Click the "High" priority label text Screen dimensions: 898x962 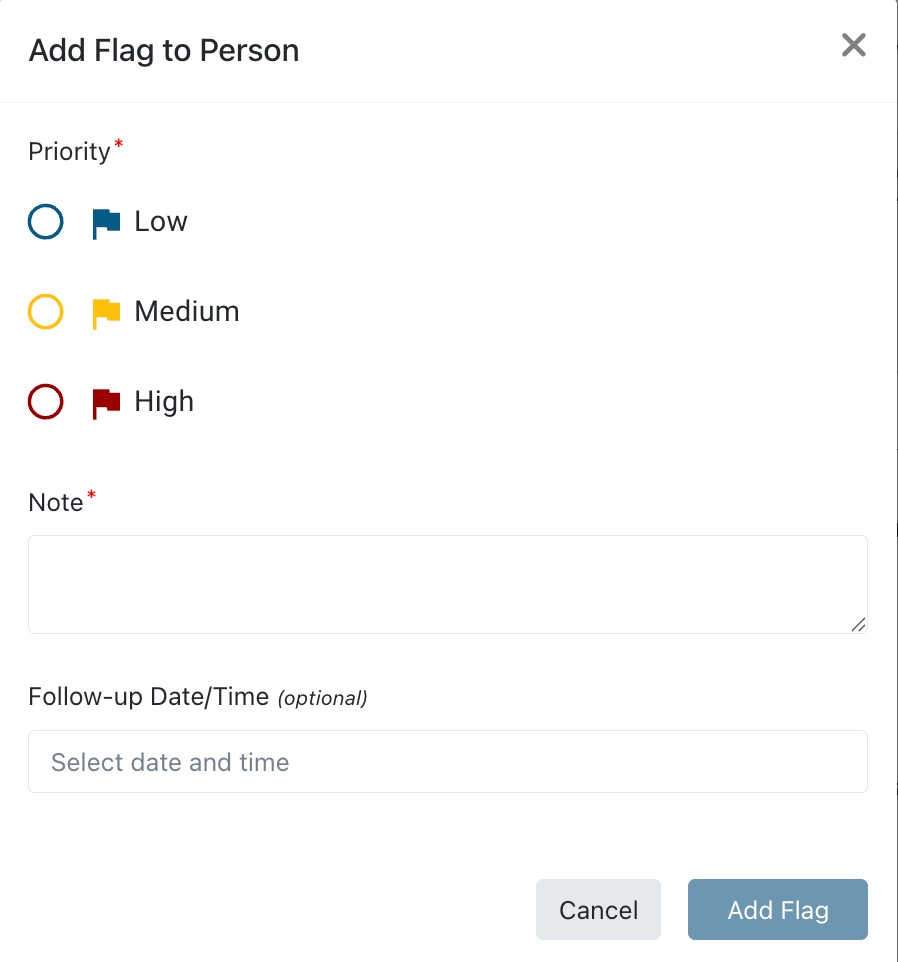(x=164, y=402)
